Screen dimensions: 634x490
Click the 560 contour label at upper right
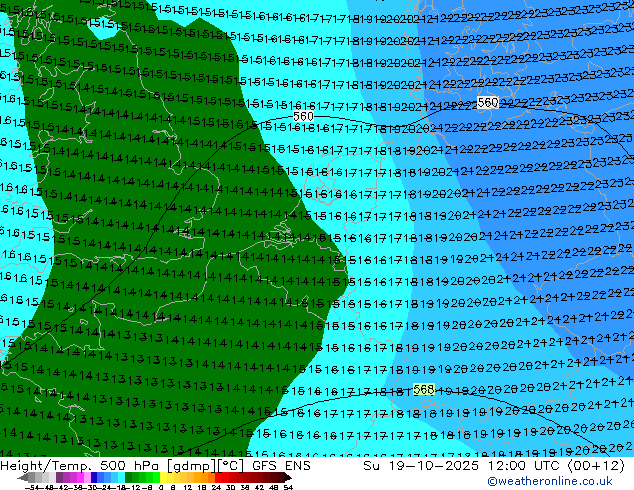click(488, 103)
